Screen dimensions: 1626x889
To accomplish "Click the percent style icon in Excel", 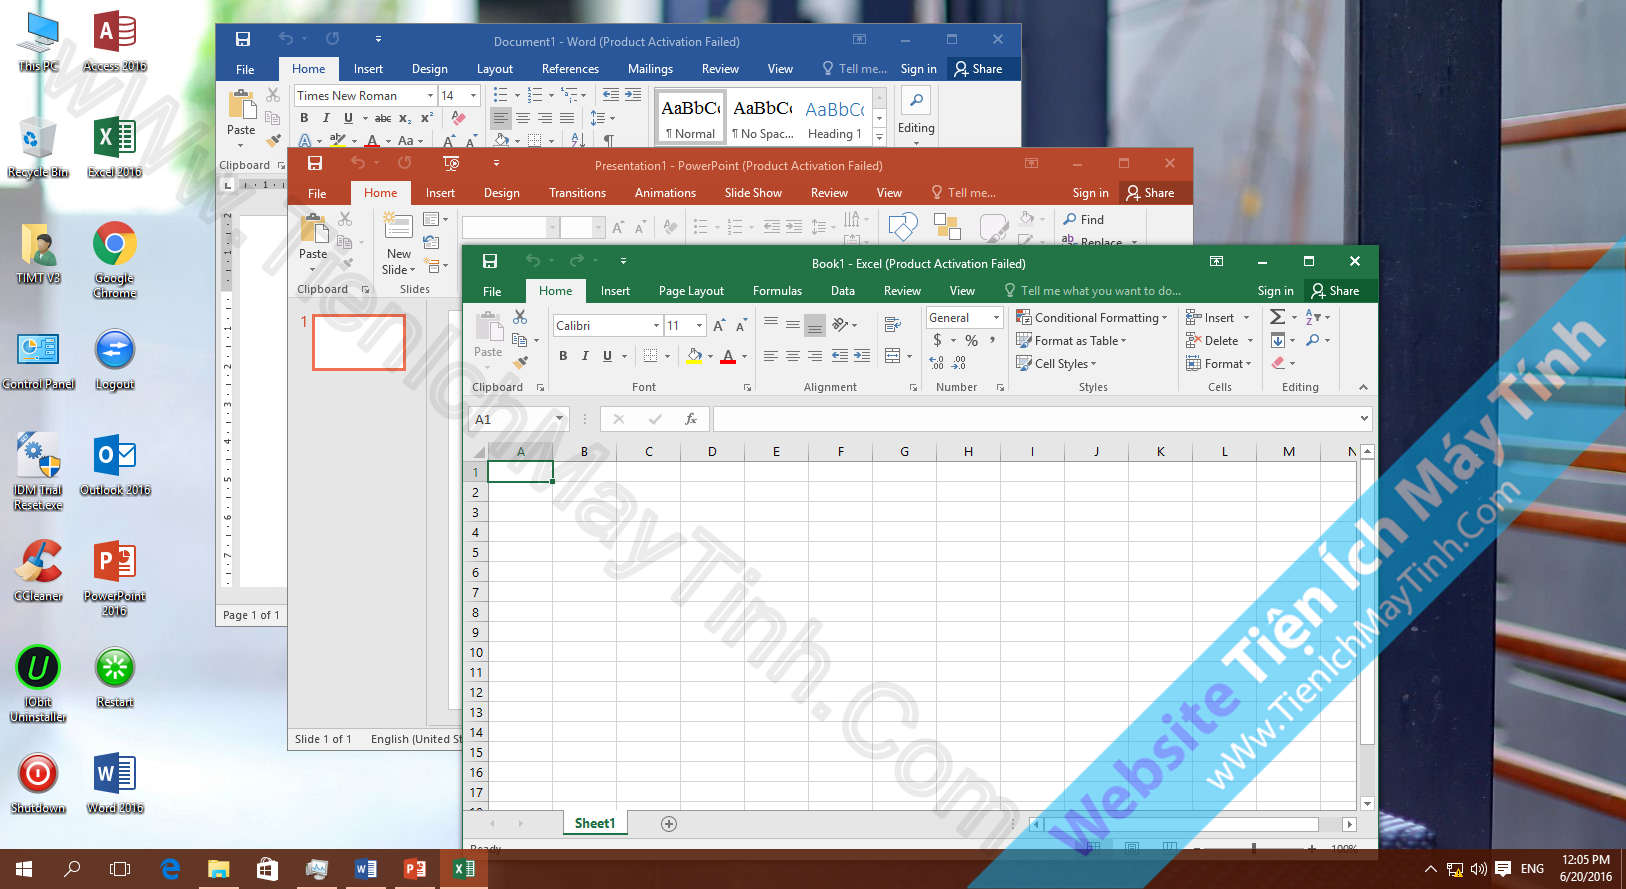I will coord(971,341).
